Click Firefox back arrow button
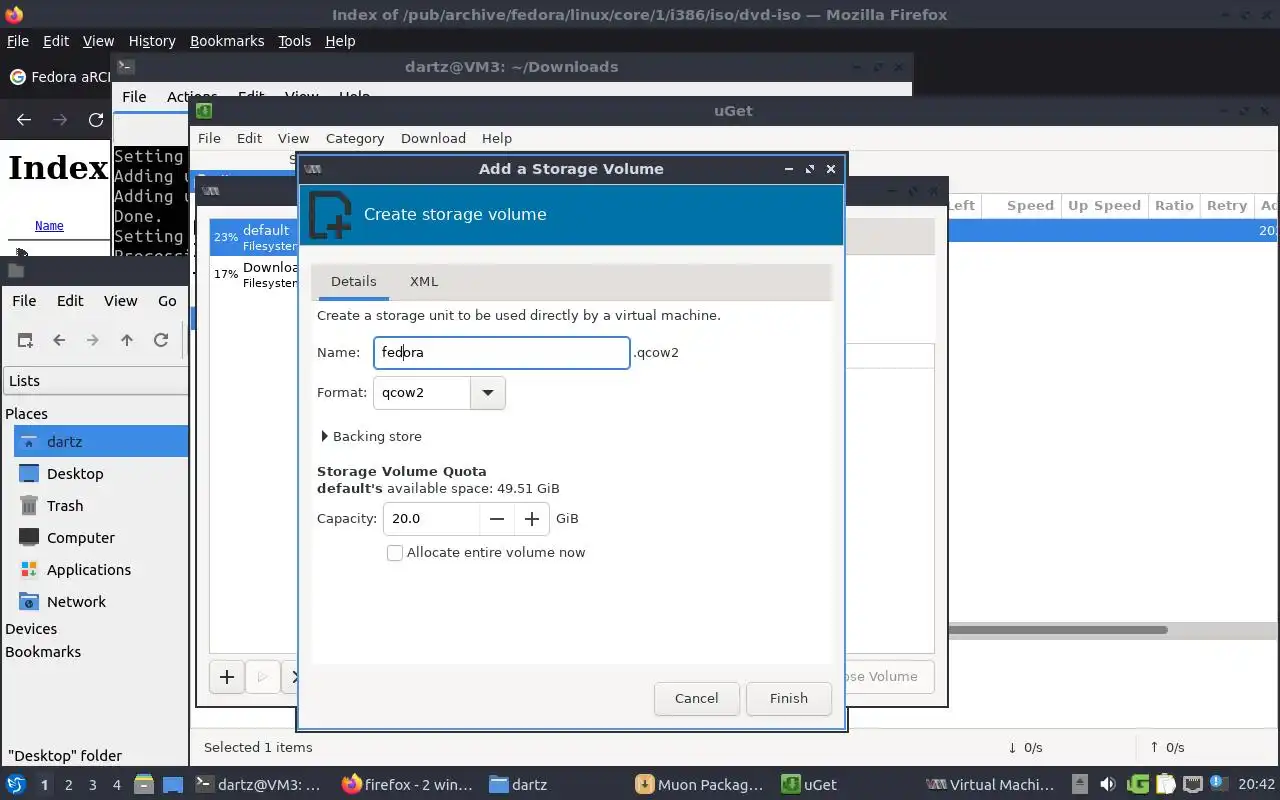The image size is (1280, 800). (x=24, y=119)
